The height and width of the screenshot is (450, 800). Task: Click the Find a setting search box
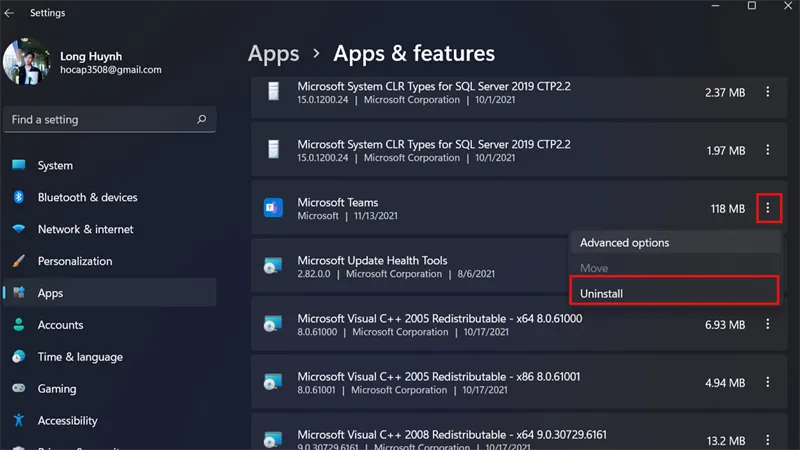click(109, 119)
